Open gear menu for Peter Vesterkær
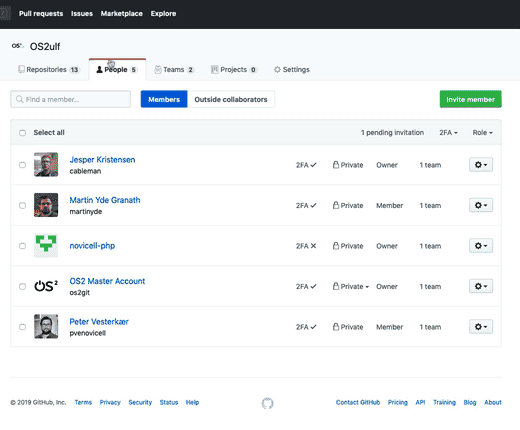520x430 pixels. pos(481,327)
